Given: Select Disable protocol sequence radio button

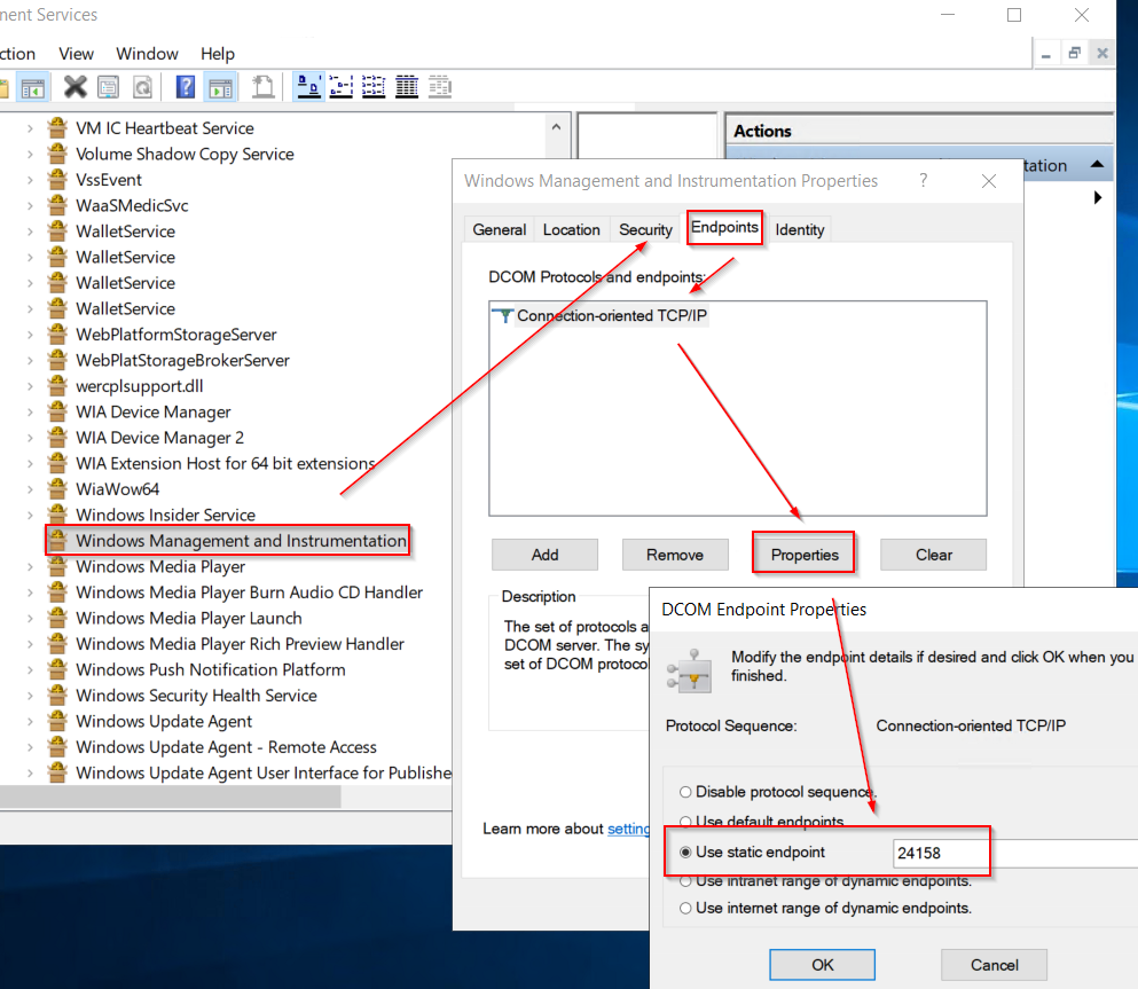Looking at the screenshot, I should coord(685,792).
